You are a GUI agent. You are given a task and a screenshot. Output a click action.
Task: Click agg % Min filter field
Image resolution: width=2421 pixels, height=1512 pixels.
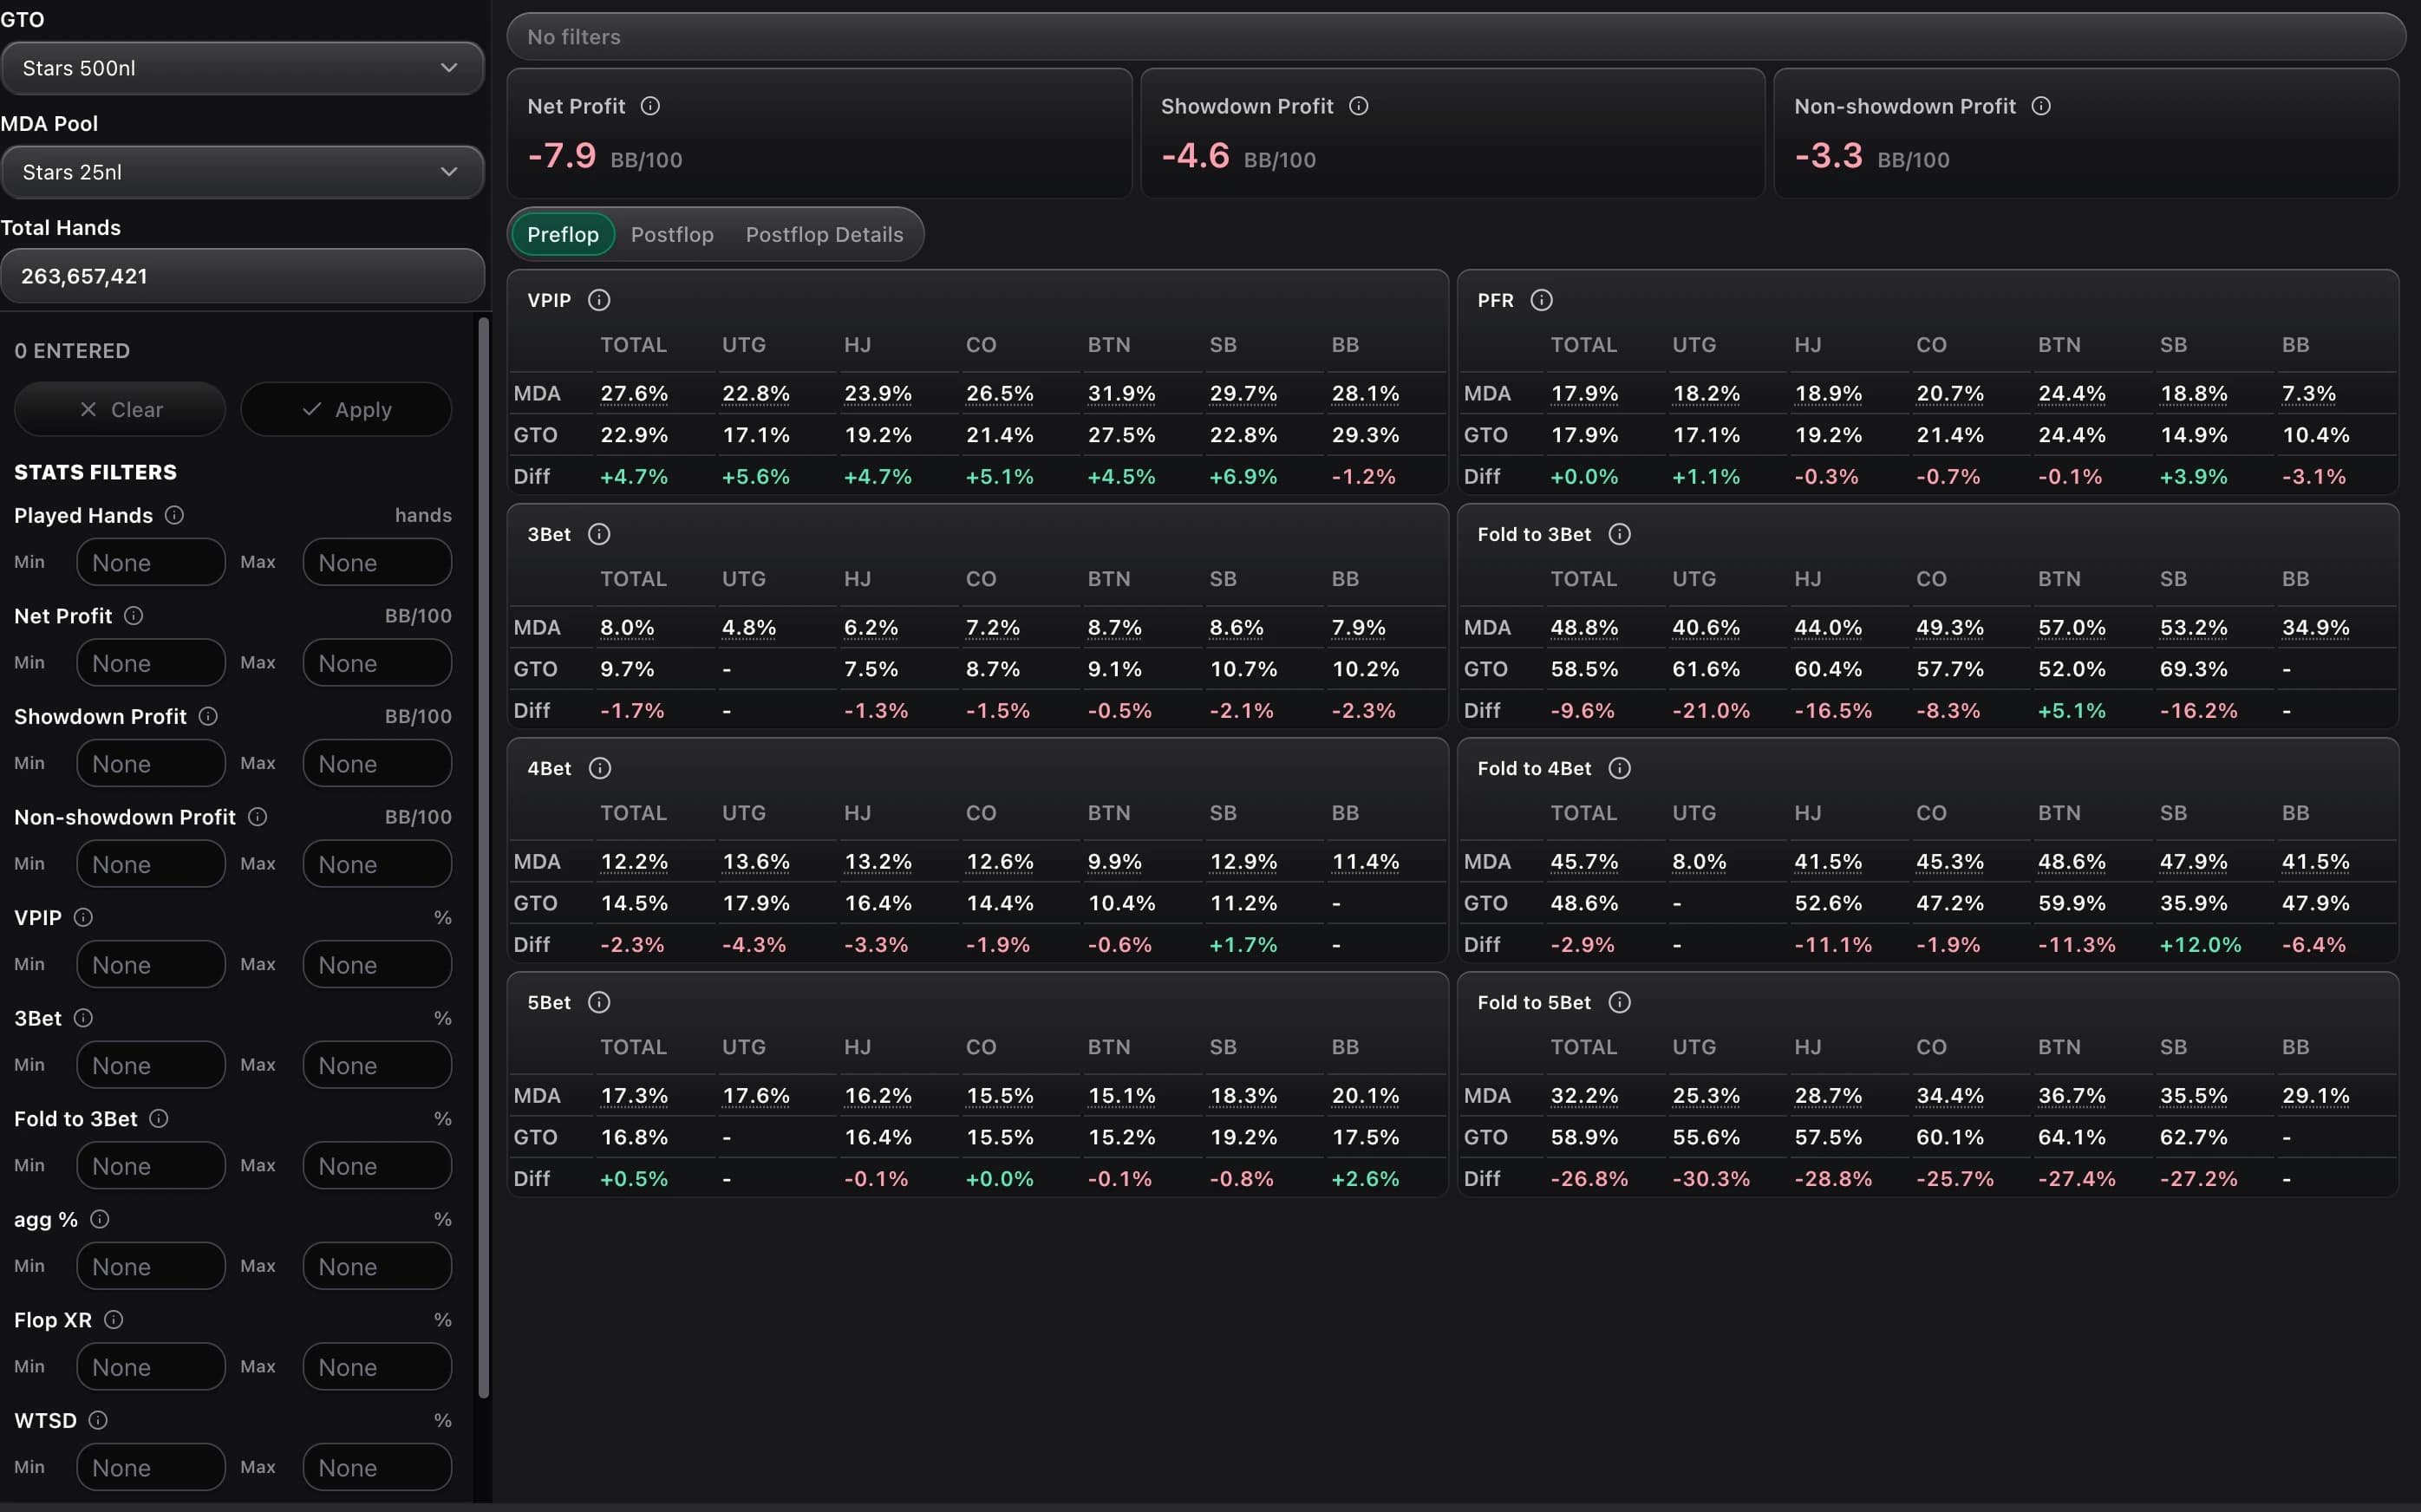[x=151, y=1266]
